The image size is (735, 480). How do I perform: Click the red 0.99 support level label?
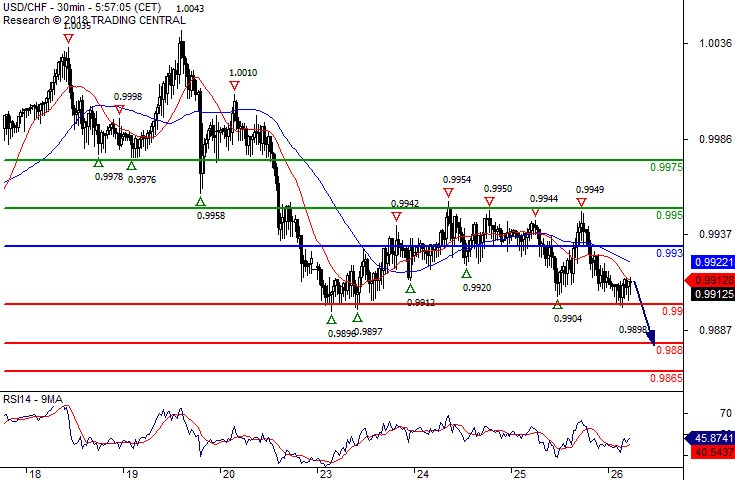click(x=672, y=311)
